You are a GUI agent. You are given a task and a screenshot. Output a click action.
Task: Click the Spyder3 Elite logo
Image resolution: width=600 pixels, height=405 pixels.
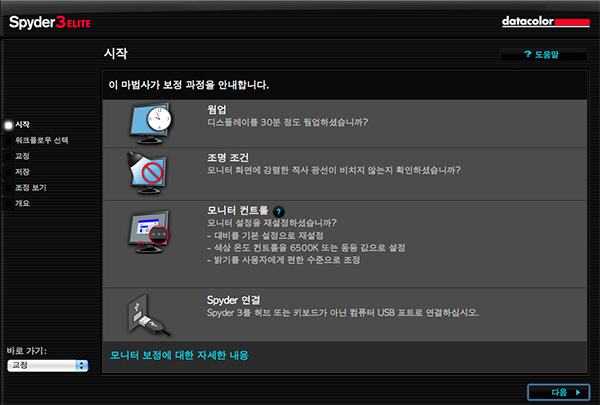click(x=50, y=22)
